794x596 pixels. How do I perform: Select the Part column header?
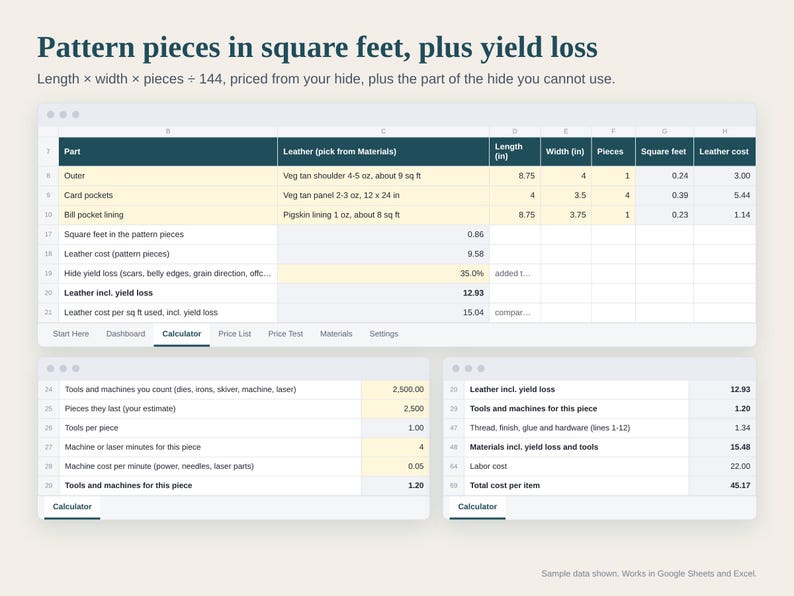click(168, 151)
